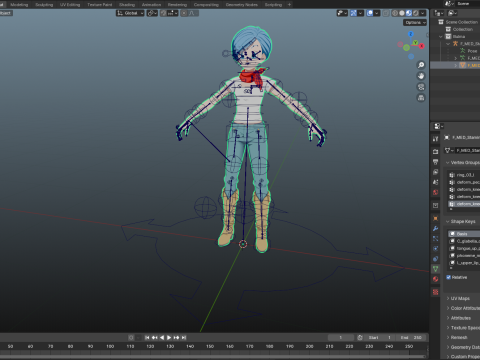
Task: Select wireframe viewport shading
Action: pos(395,13)
